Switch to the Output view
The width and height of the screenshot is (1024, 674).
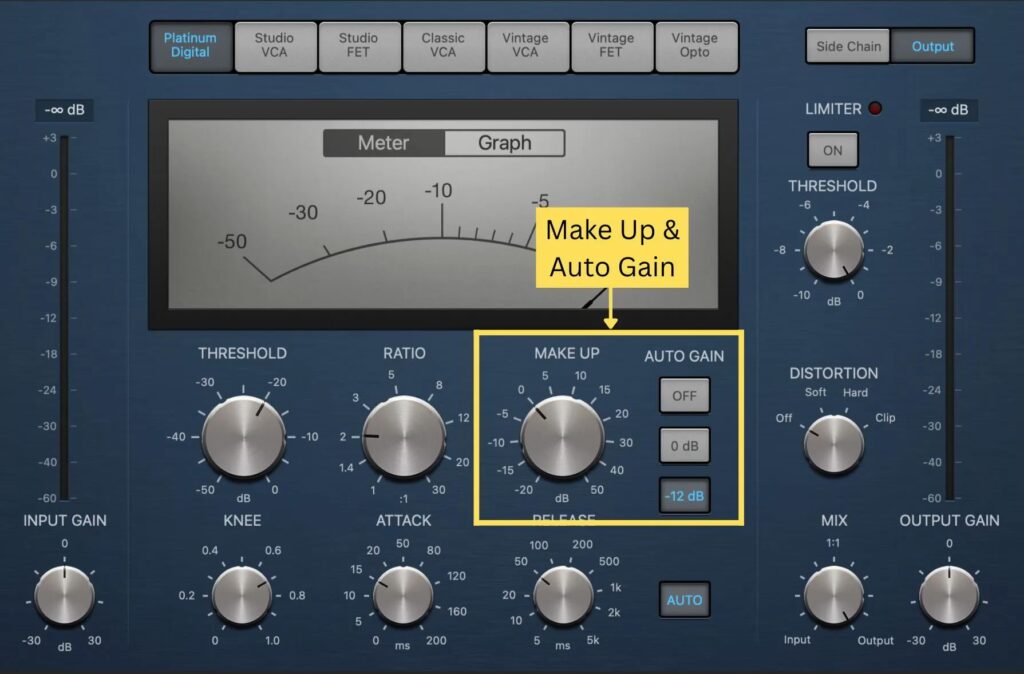[932, 46]
